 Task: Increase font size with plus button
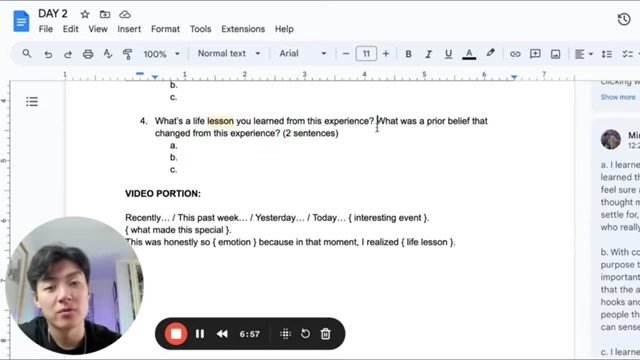pyautogui.click(x=386, y=53)
